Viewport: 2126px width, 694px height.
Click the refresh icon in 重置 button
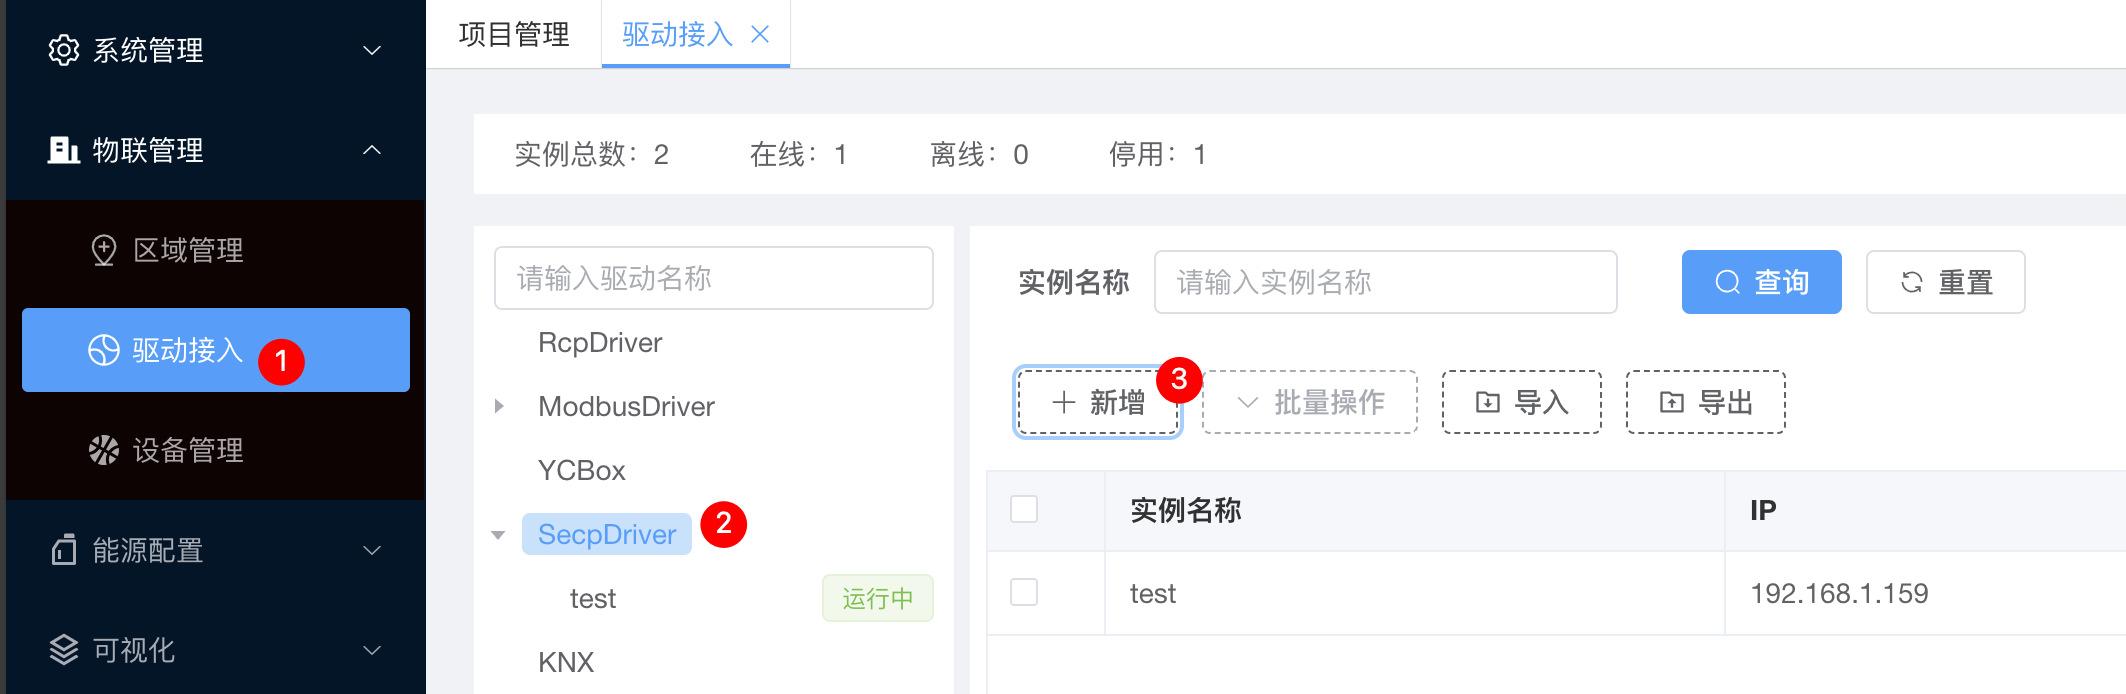[1912, 282]
